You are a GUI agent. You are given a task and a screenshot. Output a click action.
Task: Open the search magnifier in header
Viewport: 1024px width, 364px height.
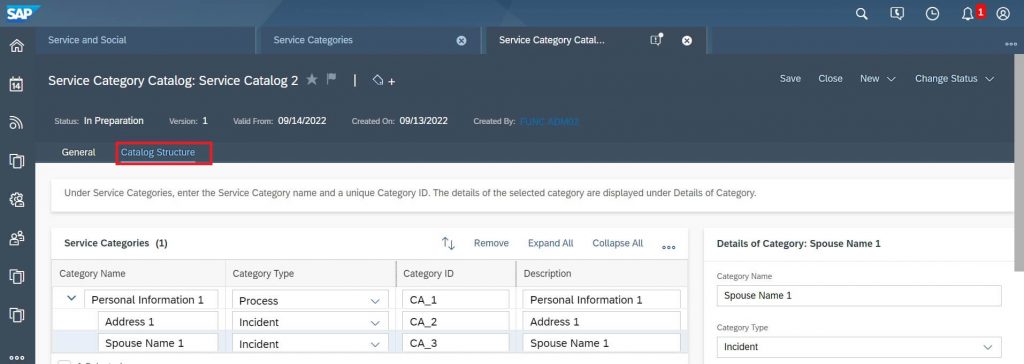point(861,14)
